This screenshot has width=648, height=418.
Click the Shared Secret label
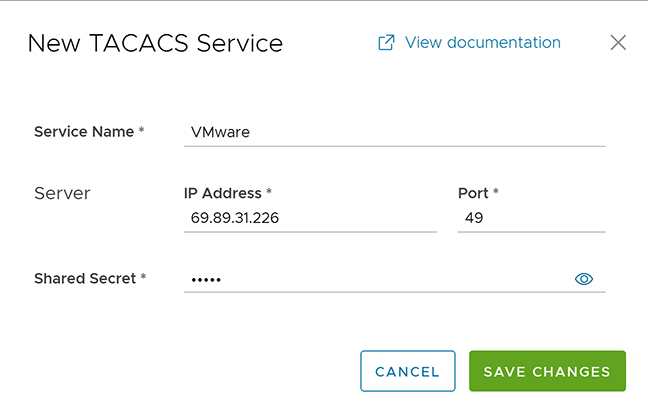pos(85,278)
